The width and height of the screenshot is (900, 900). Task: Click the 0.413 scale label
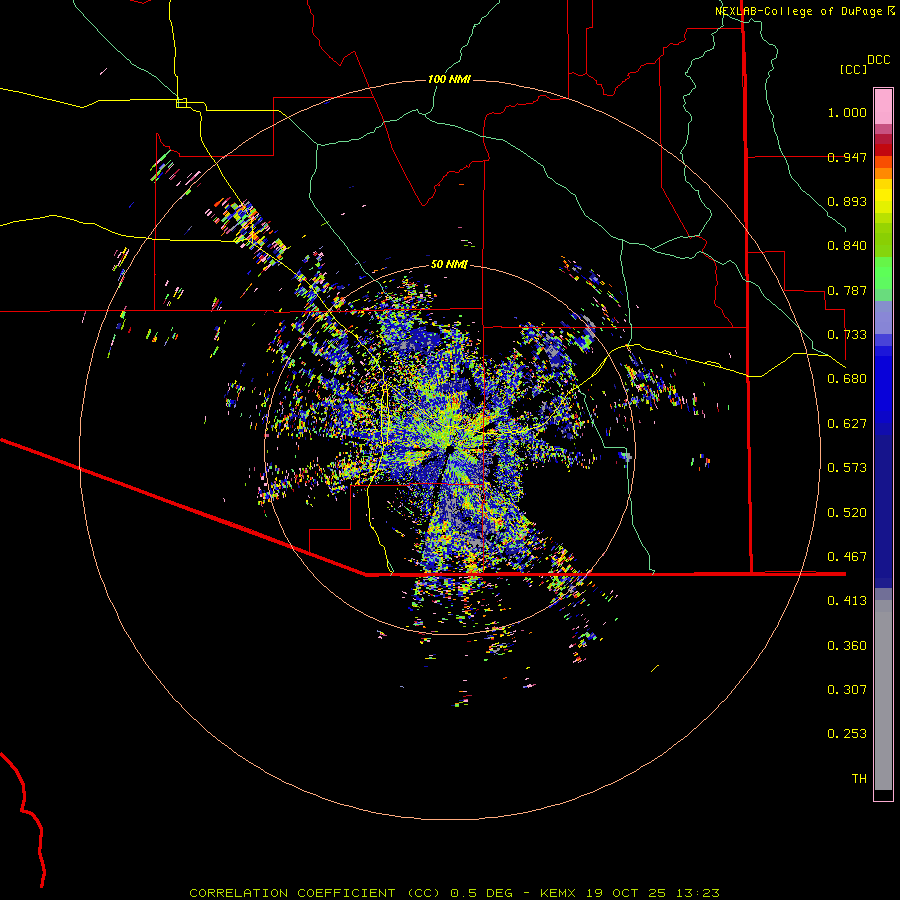click(847, 601)
